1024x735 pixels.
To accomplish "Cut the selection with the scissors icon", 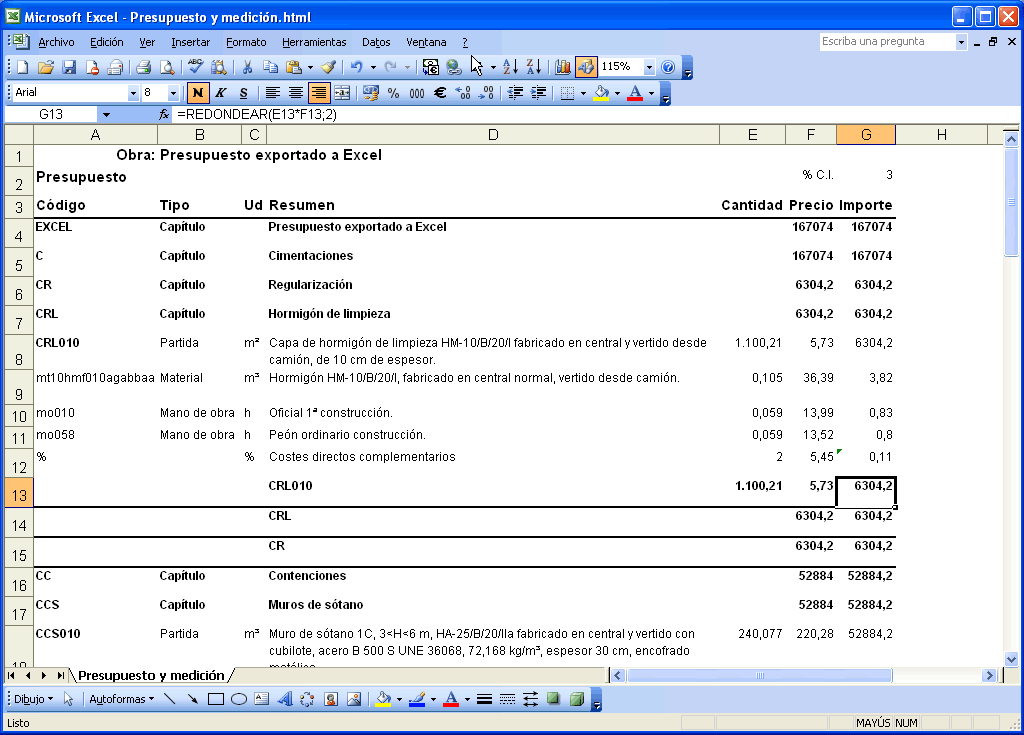I will 248,67.
